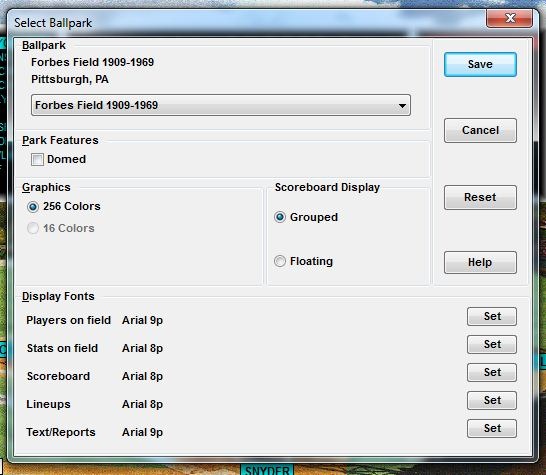Close the Select Ballpark window

(509, 18)
